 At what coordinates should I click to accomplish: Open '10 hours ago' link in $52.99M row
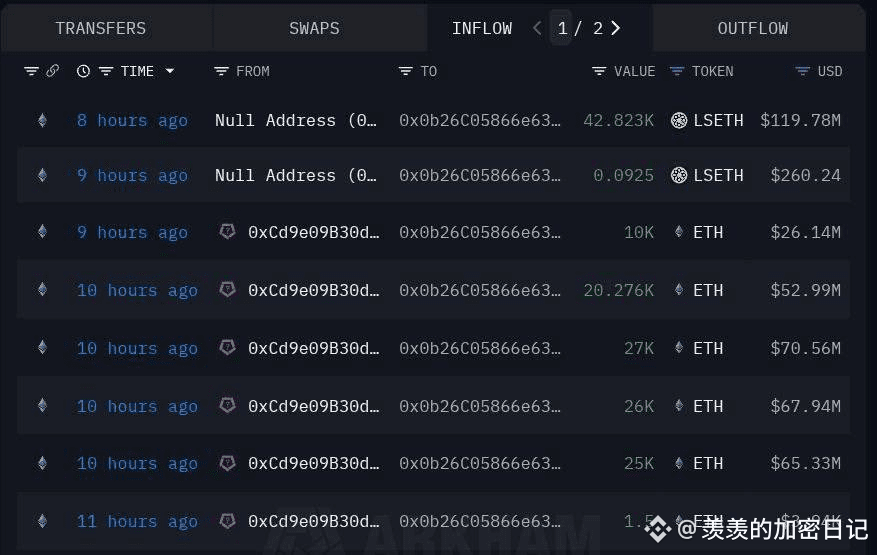pyautogui.click(x=137, y=290)
